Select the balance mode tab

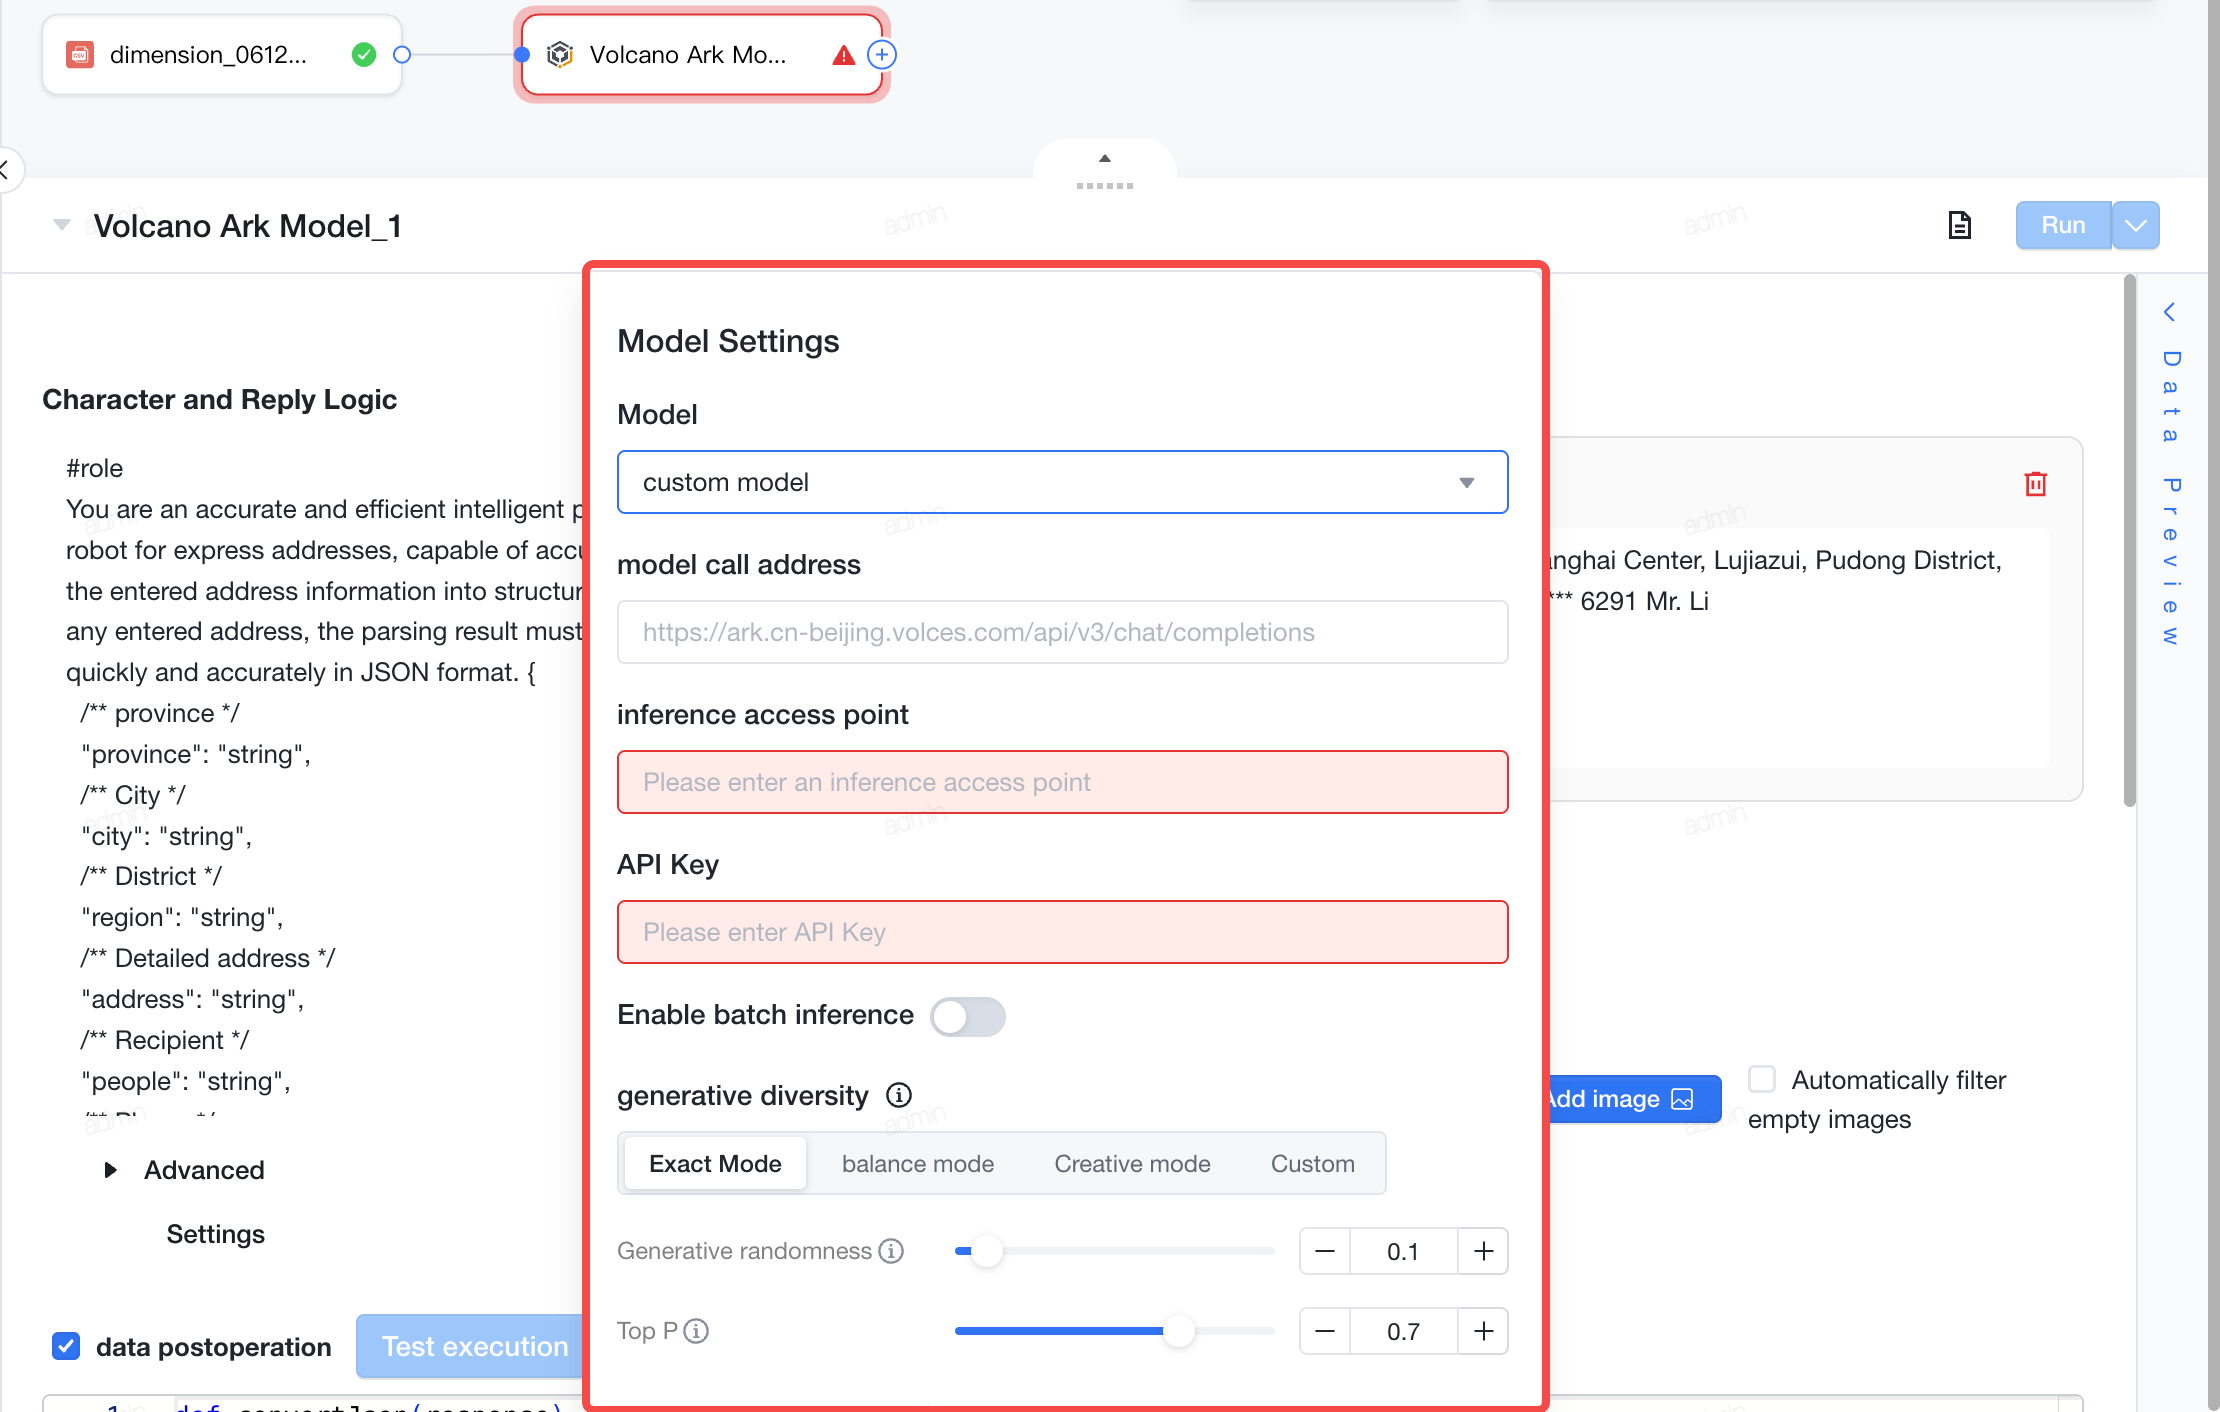tap(918, 1164)
